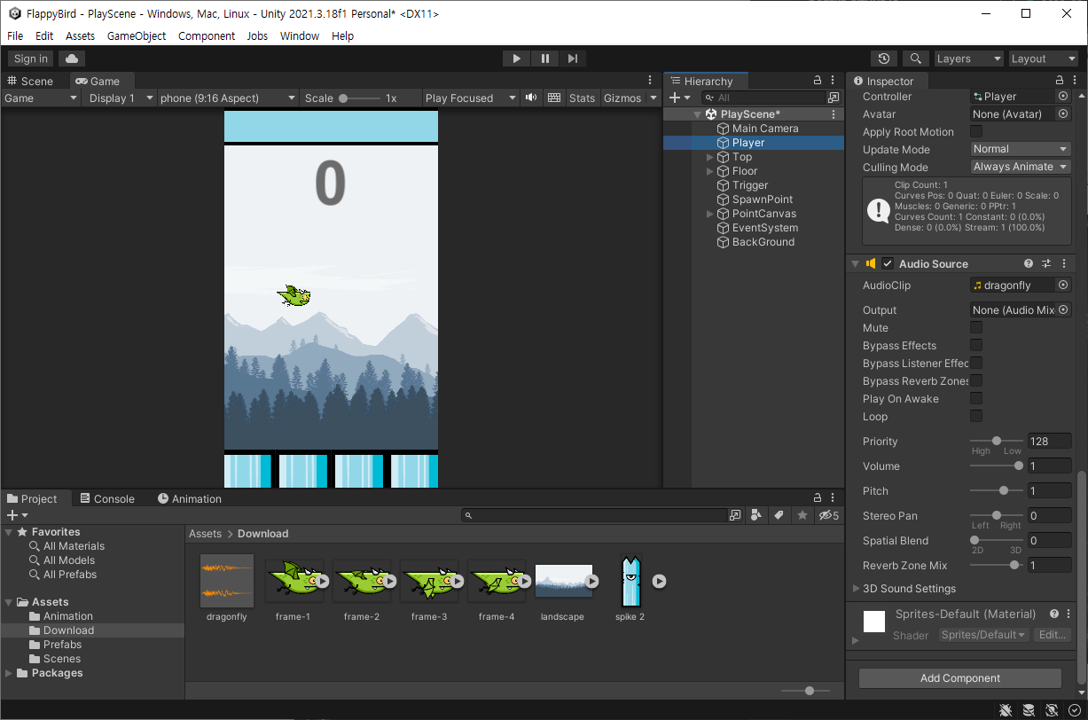Enable Apply Root Motion checkbox

pos(976,131)
